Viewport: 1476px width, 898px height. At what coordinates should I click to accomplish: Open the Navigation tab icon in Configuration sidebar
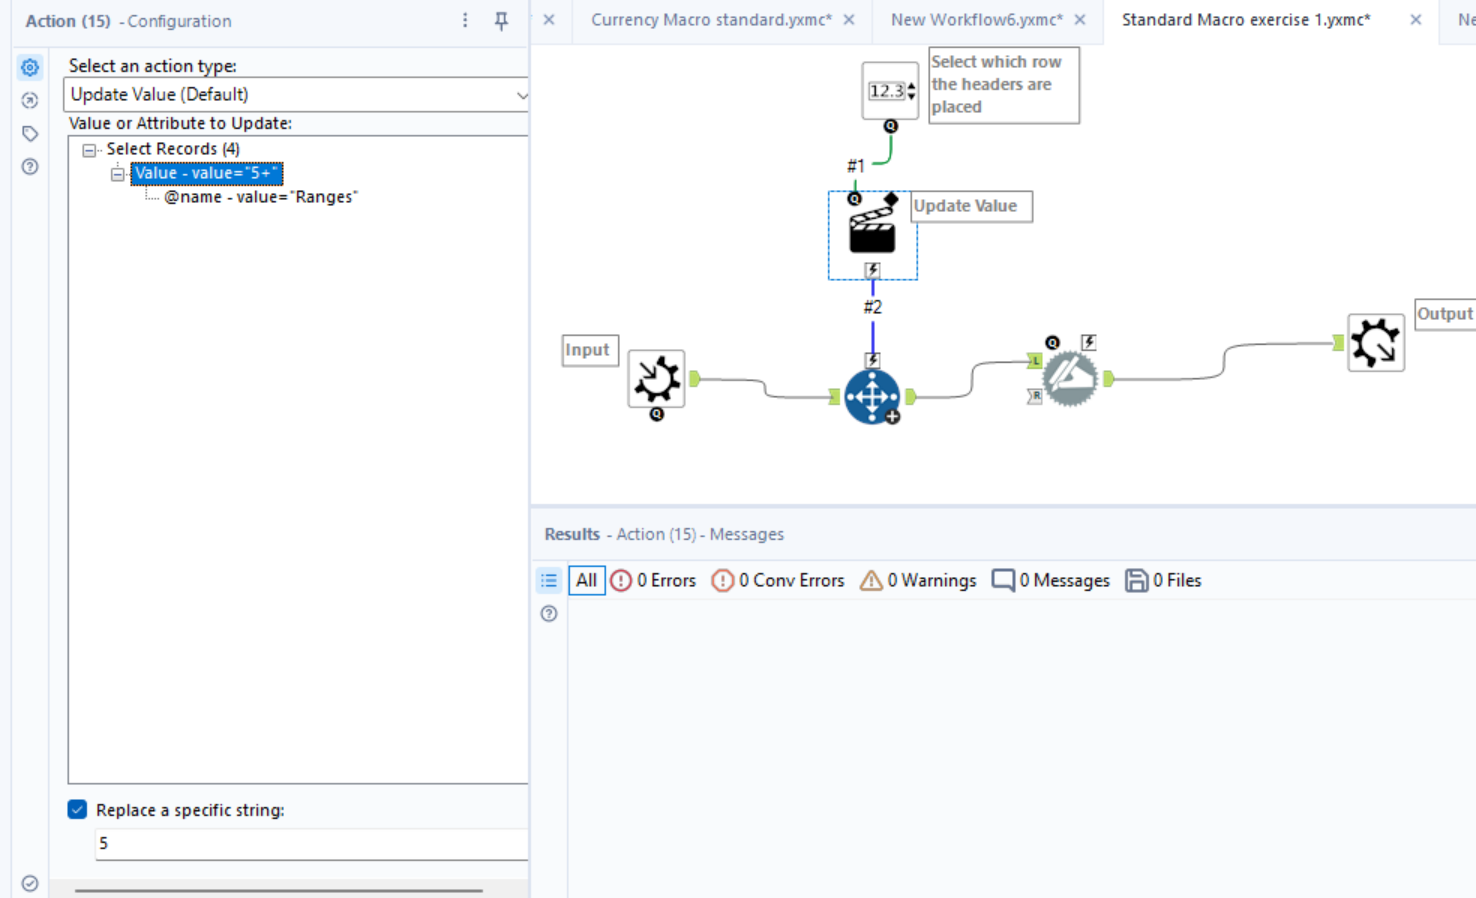point(30,101)
